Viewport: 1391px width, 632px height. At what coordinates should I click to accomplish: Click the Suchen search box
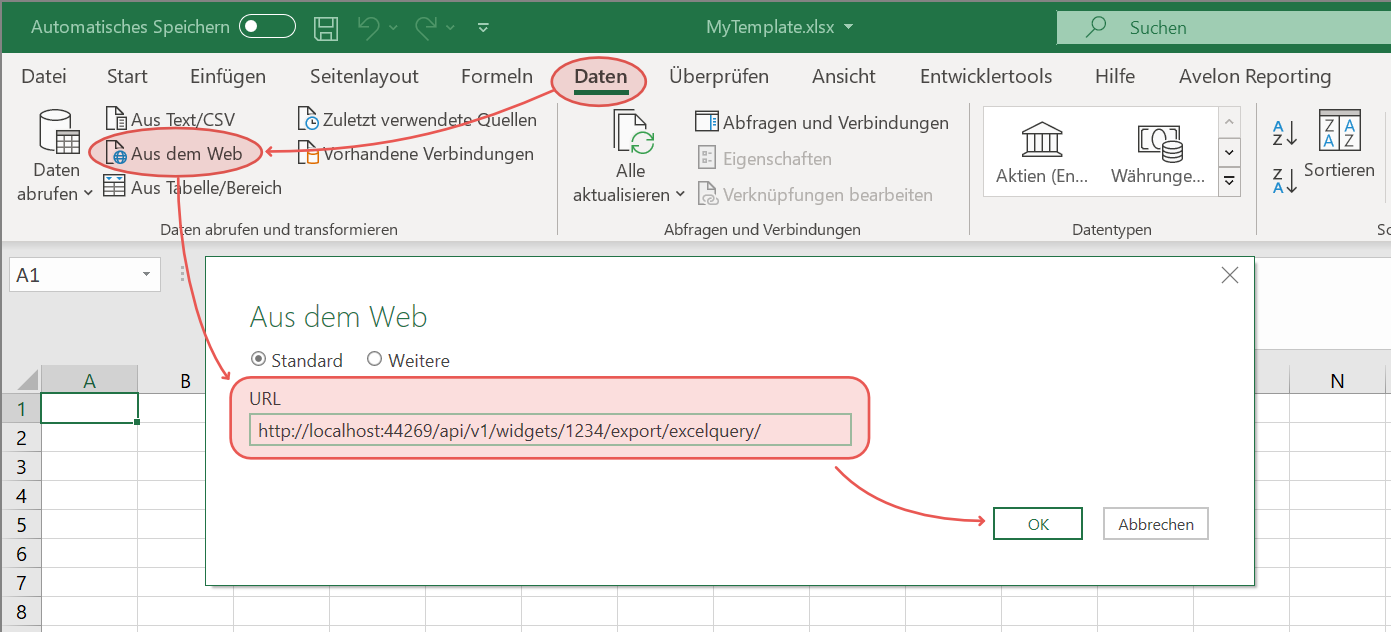(1223, 27)
